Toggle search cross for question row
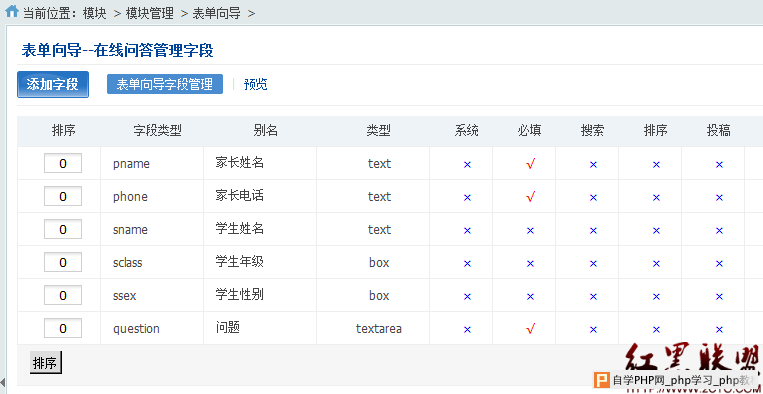 point(593,330)
